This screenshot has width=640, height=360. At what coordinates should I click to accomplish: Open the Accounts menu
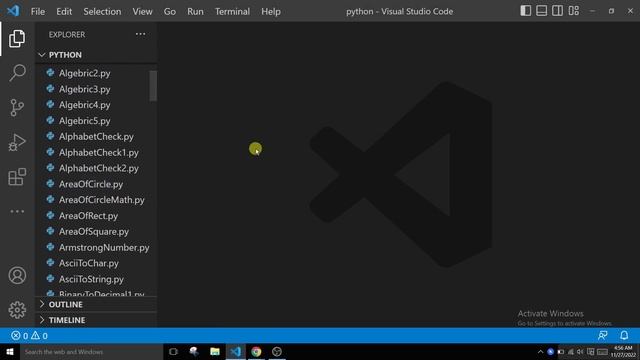click(x=17, y=276)
